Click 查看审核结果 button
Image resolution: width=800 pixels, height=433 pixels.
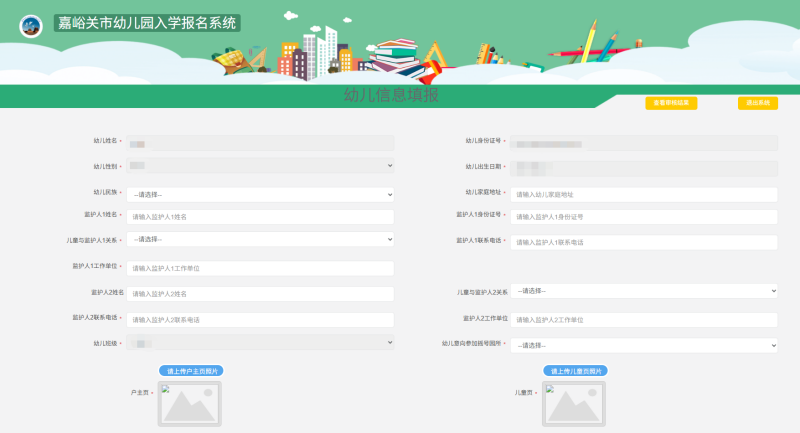(x=670, y=103)
